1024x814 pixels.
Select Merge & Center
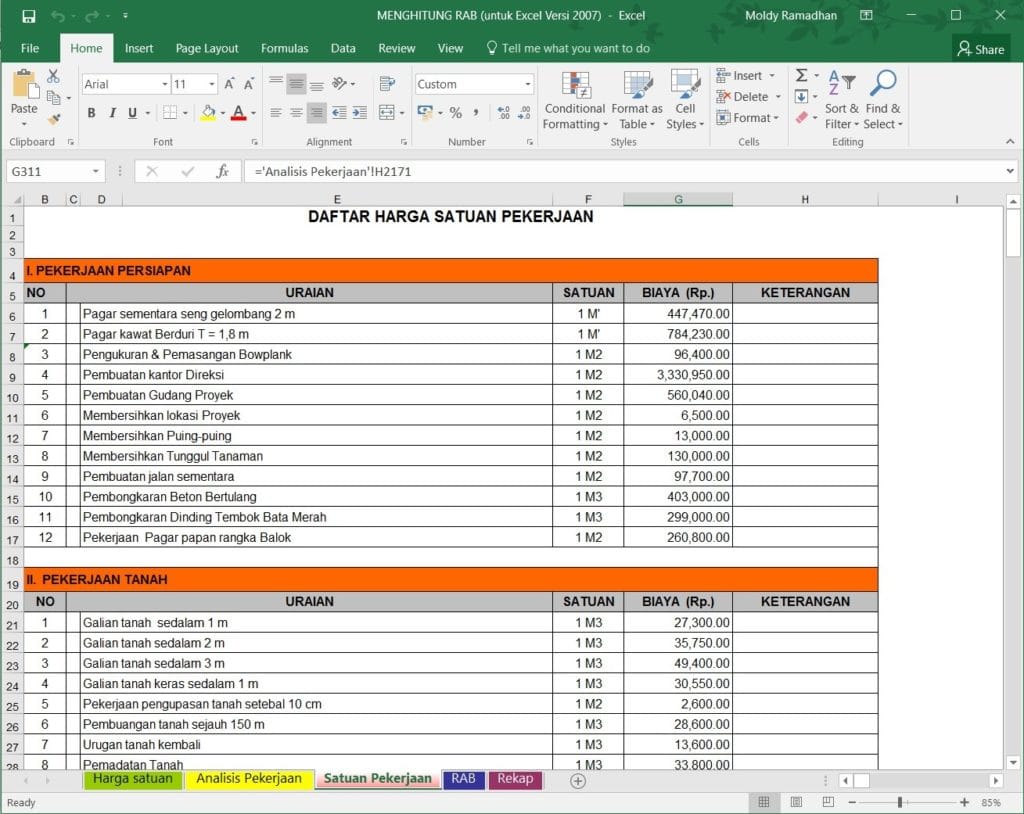[x=385, y=112]
